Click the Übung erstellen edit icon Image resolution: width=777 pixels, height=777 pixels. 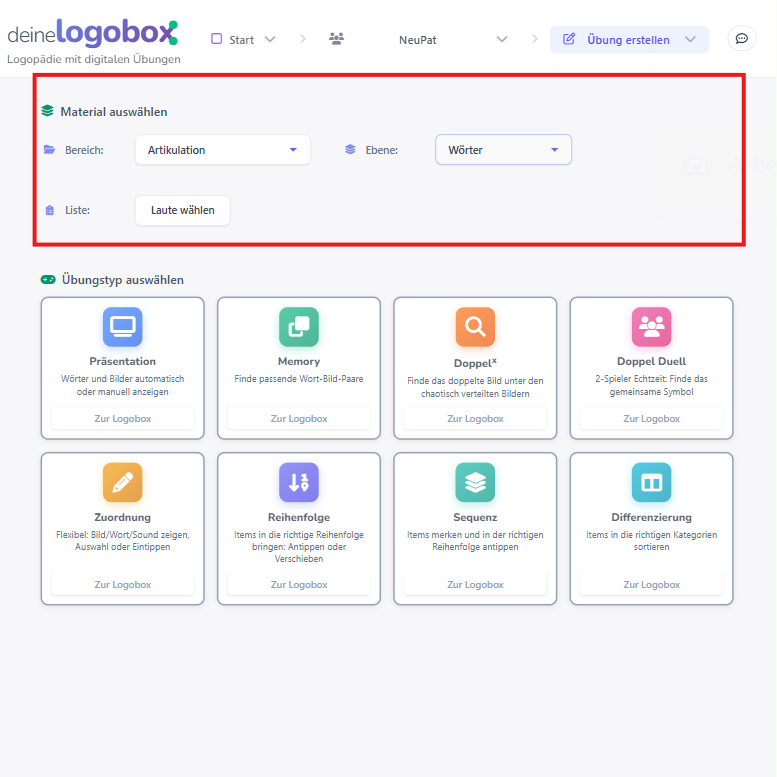pyautogui.click(x=569, y=39)
